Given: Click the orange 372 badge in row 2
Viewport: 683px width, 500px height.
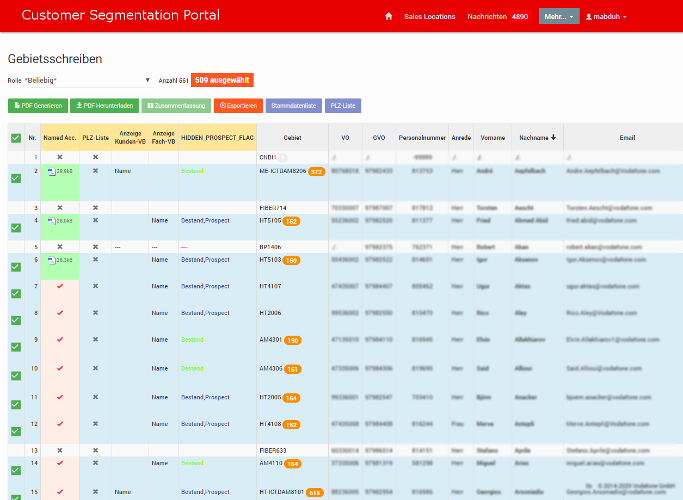Looking at the screenshot, I should pos(316,172).
